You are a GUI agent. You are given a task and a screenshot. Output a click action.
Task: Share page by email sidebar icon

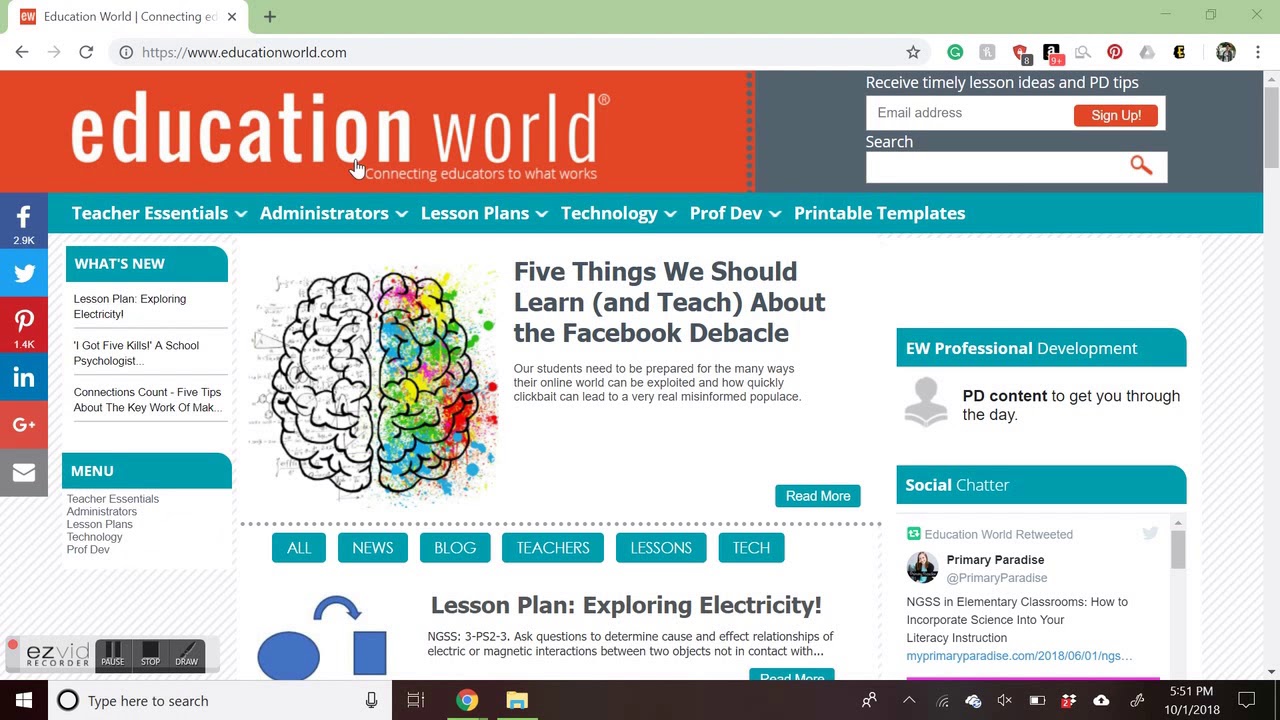click(24, 472)
